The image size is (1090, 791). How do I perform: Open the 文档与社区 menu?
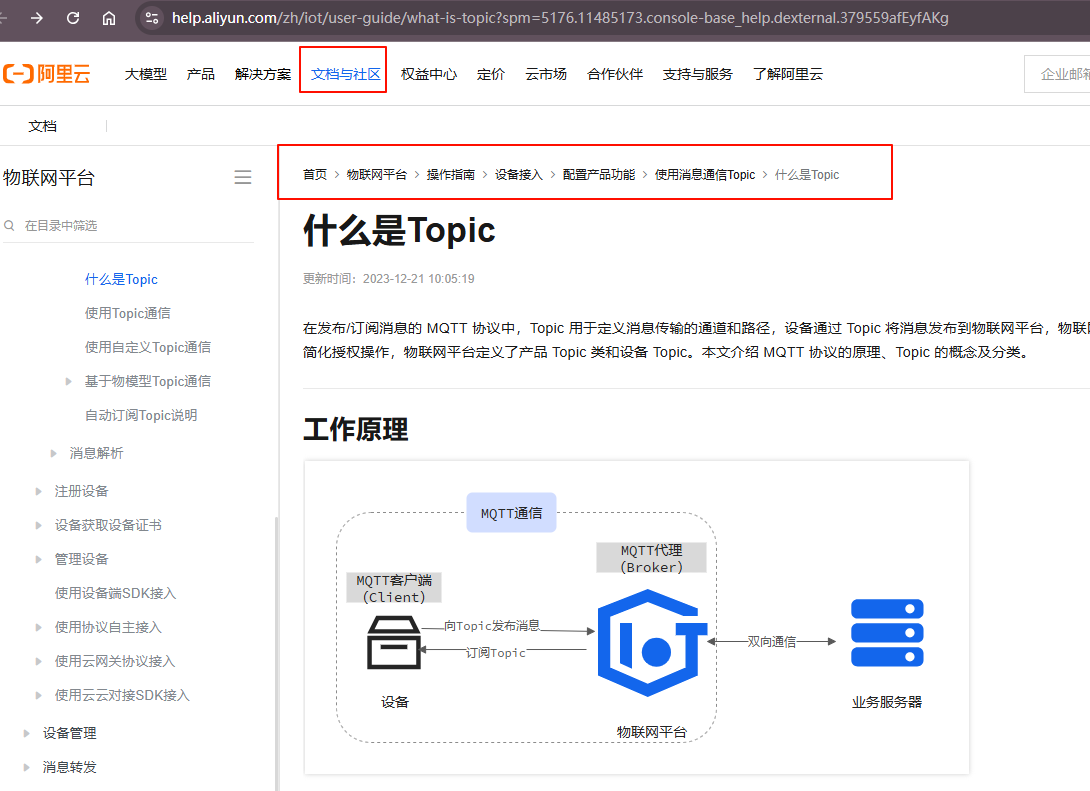345,74
